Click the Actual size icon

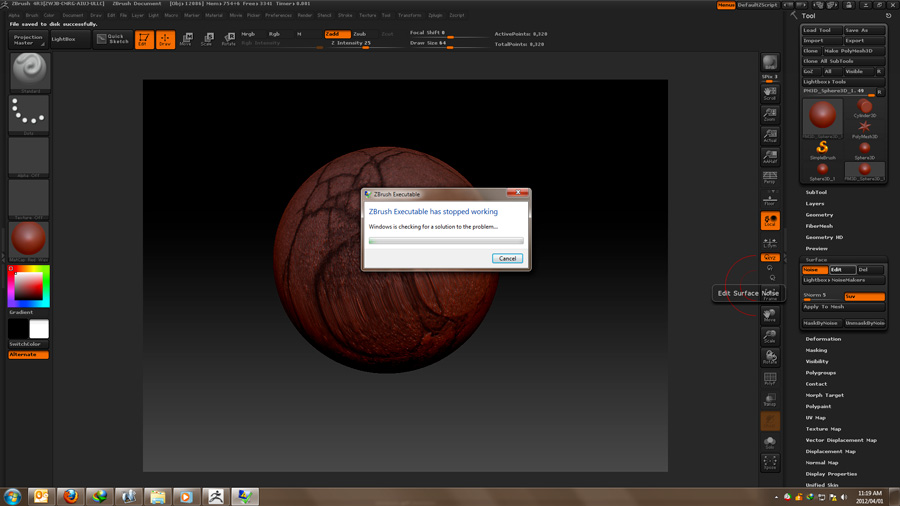click(x=770, y=135)
